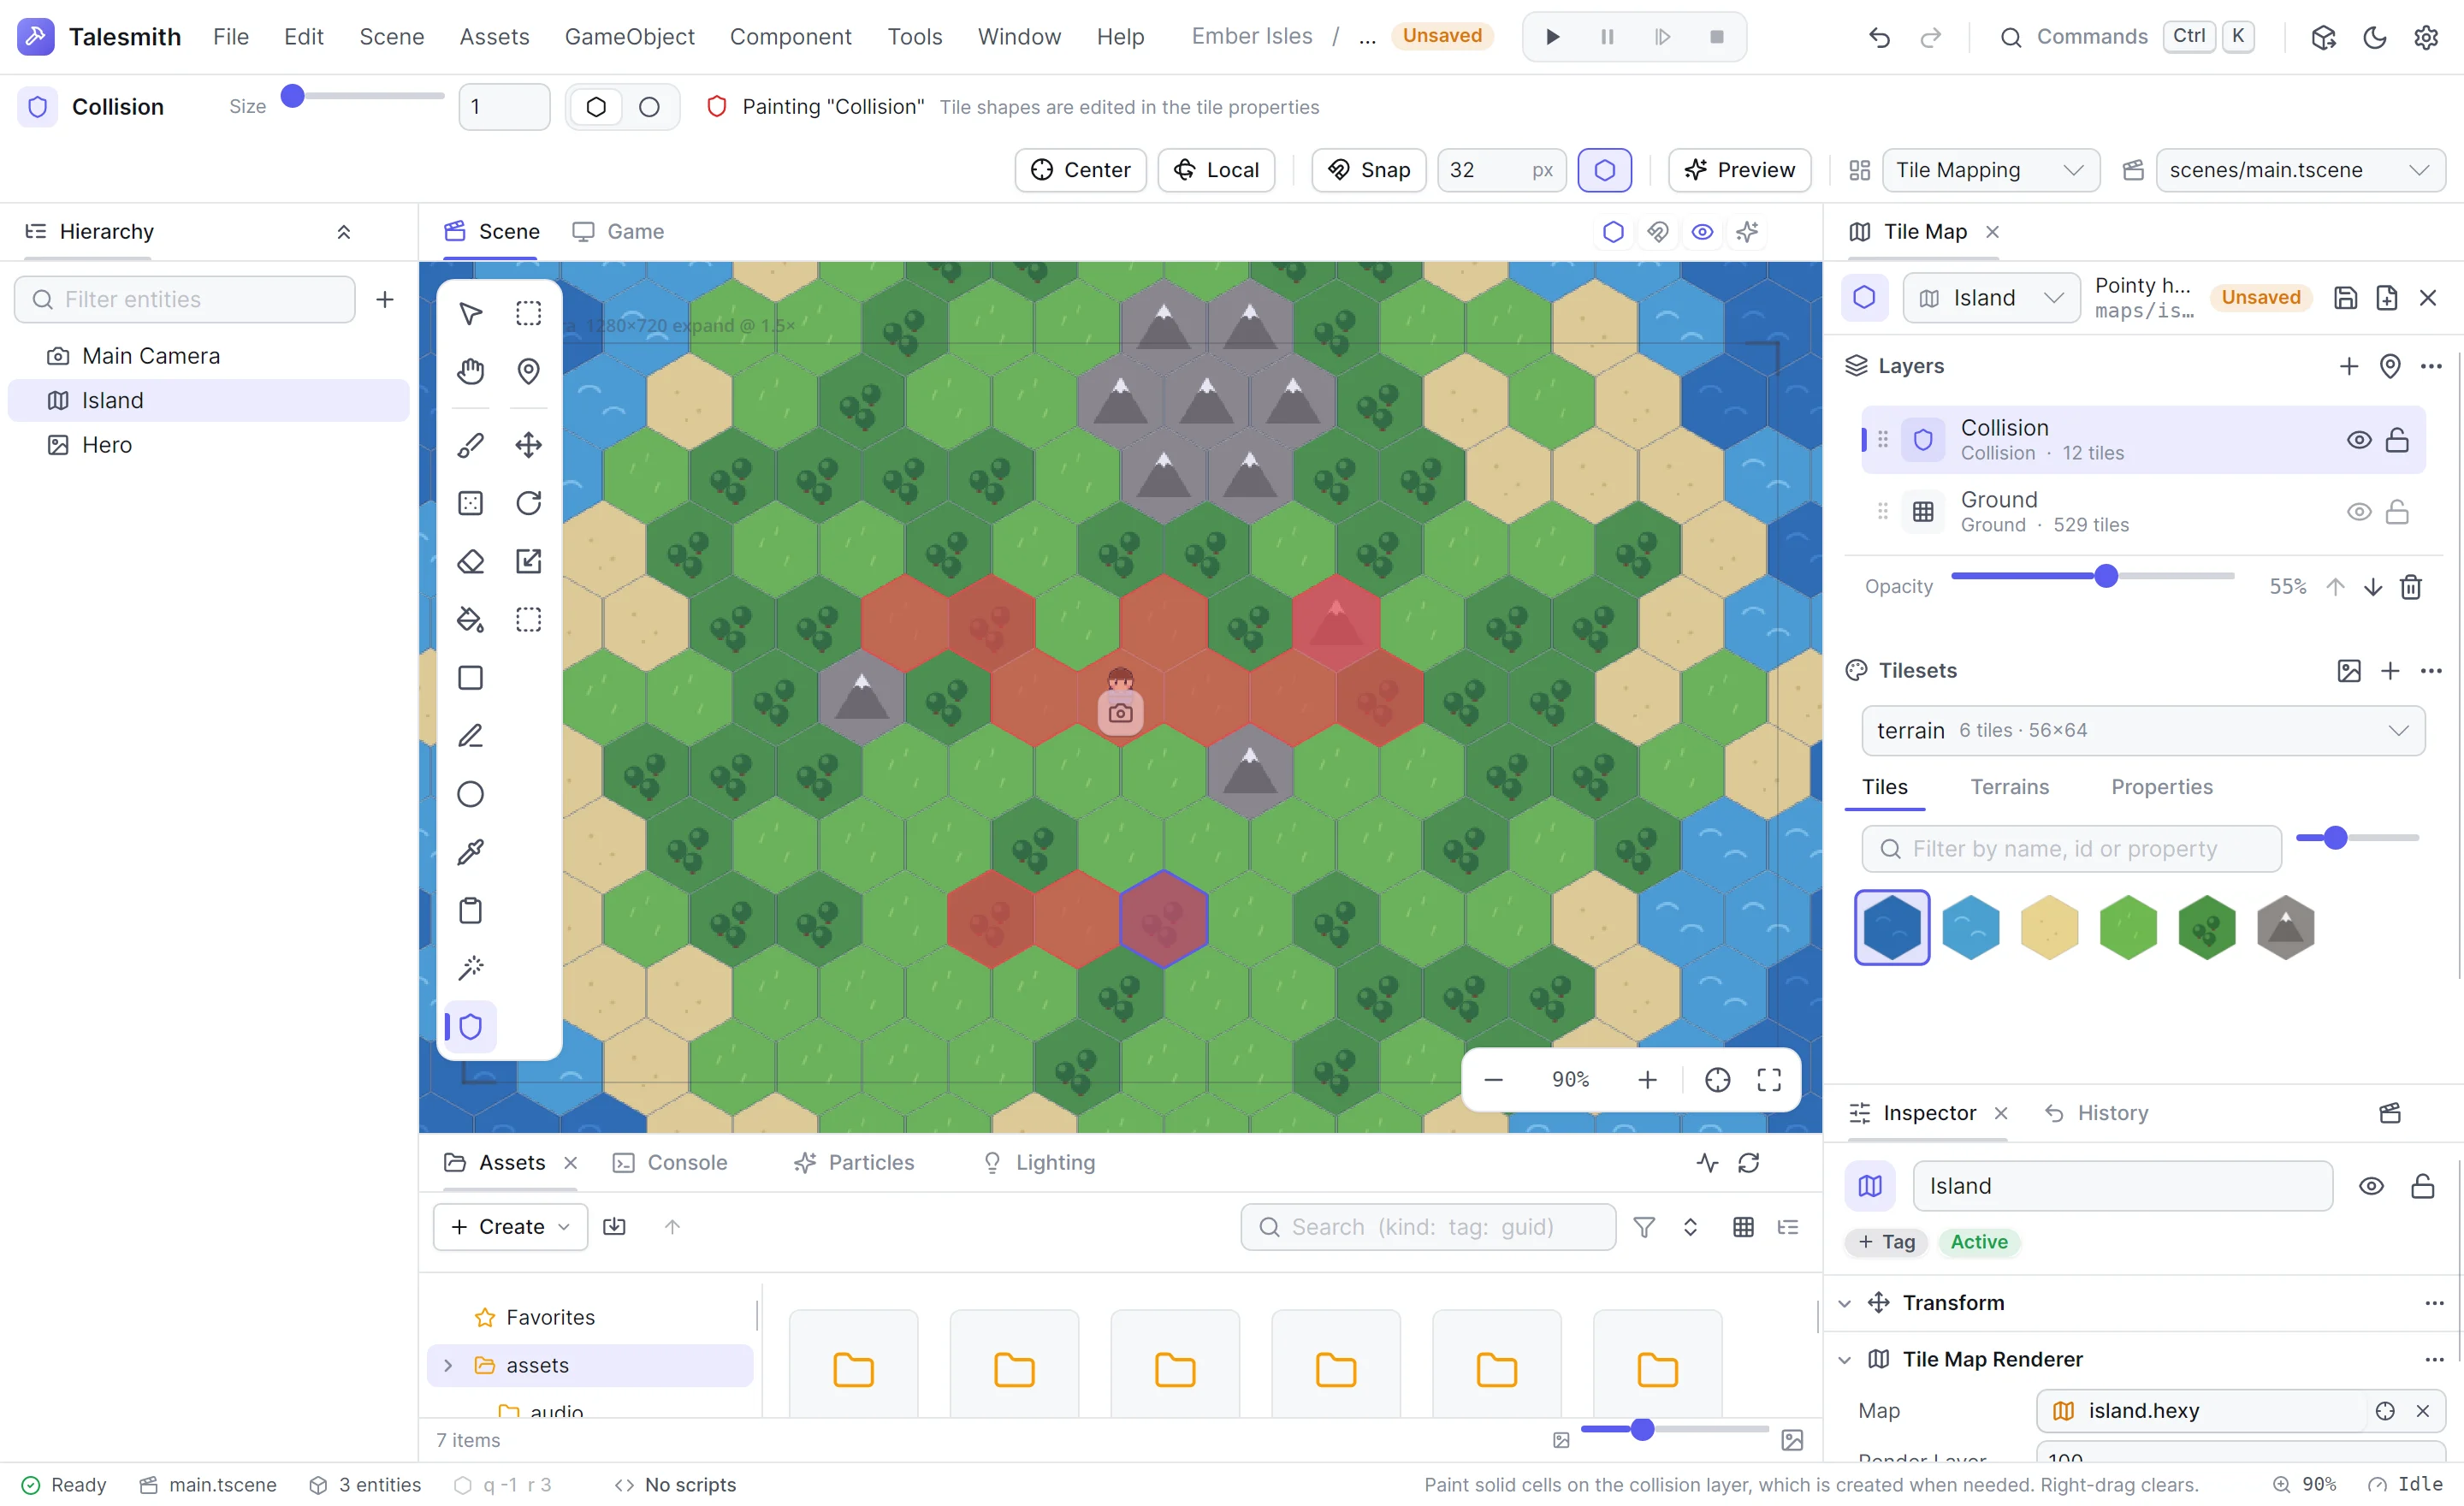Toggle Snap to grid
Image resolution: width=2464 pixels, height=1506 pixels.
point(1368,170)
